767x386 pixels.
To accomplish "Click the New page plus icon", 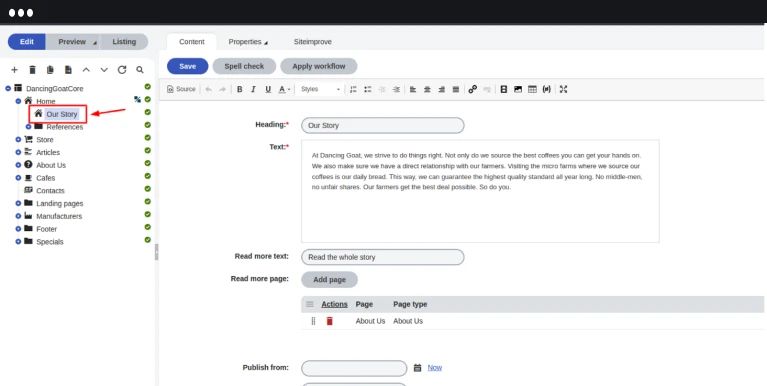I will point(14,70).
